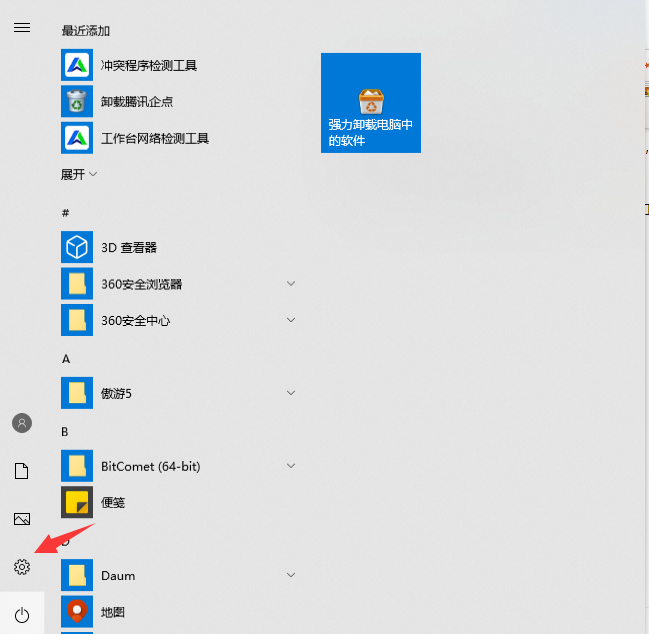This screenshot has width=649, height=634.
Task: Select the 360安全中心 label
Action: tap(136, 320)
